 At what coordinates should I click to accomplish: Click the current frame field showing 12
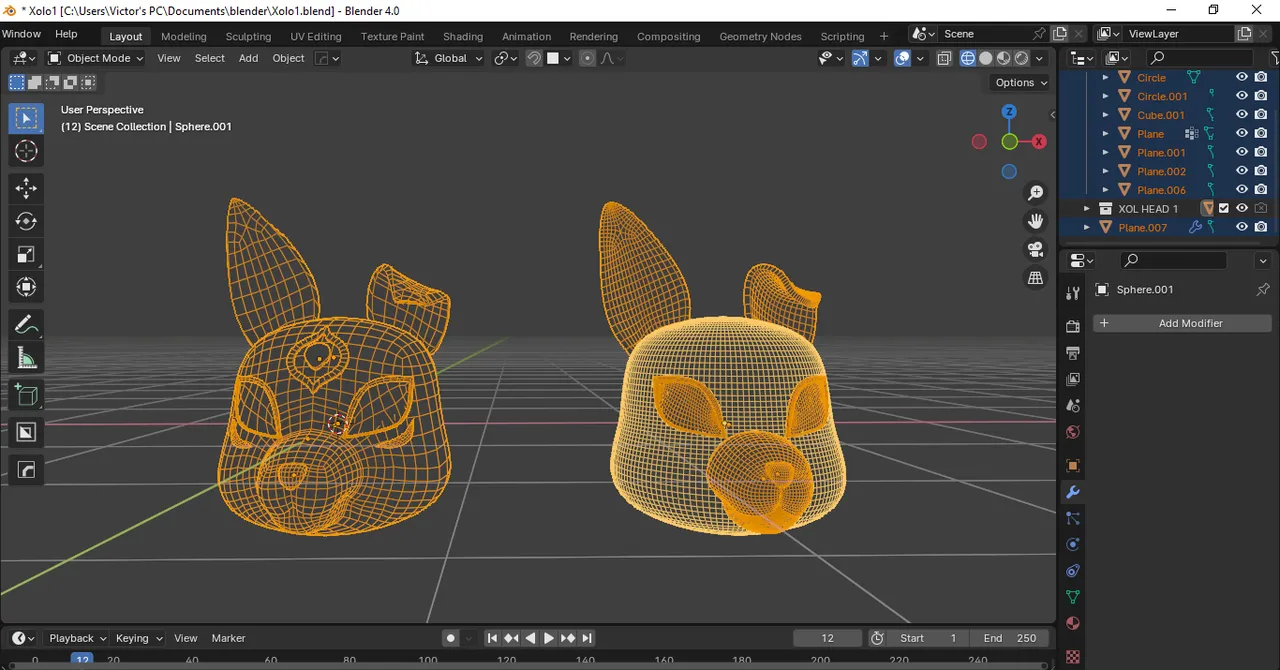(x=828, y=638)
